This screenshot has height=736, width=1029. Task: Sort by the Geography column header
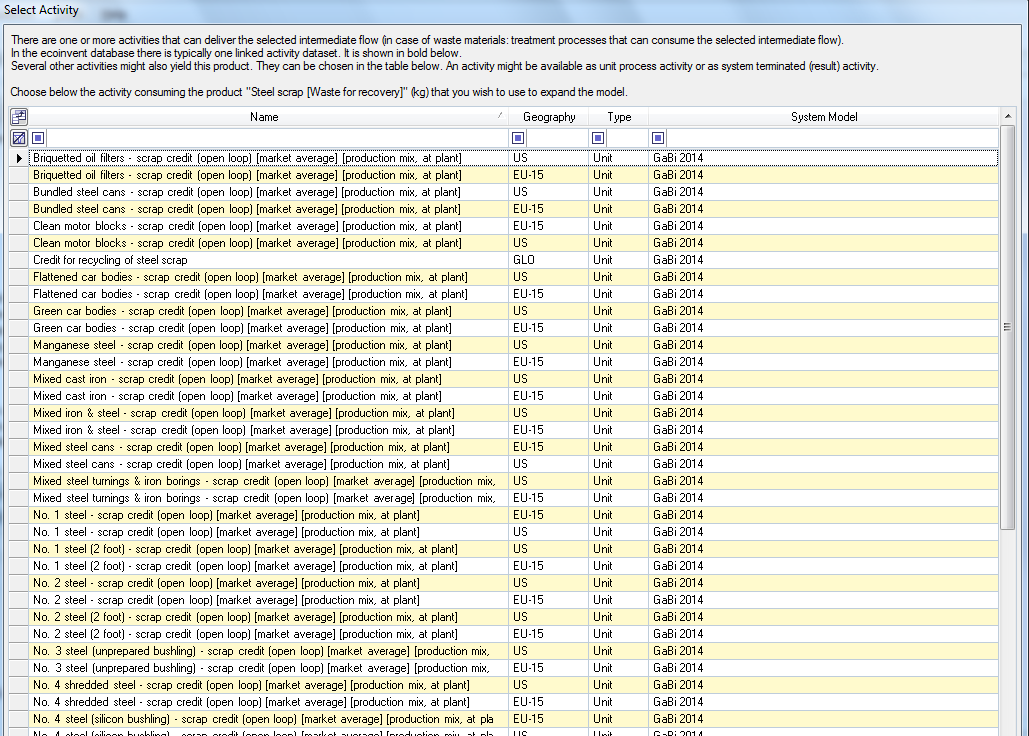click(549, 117)
